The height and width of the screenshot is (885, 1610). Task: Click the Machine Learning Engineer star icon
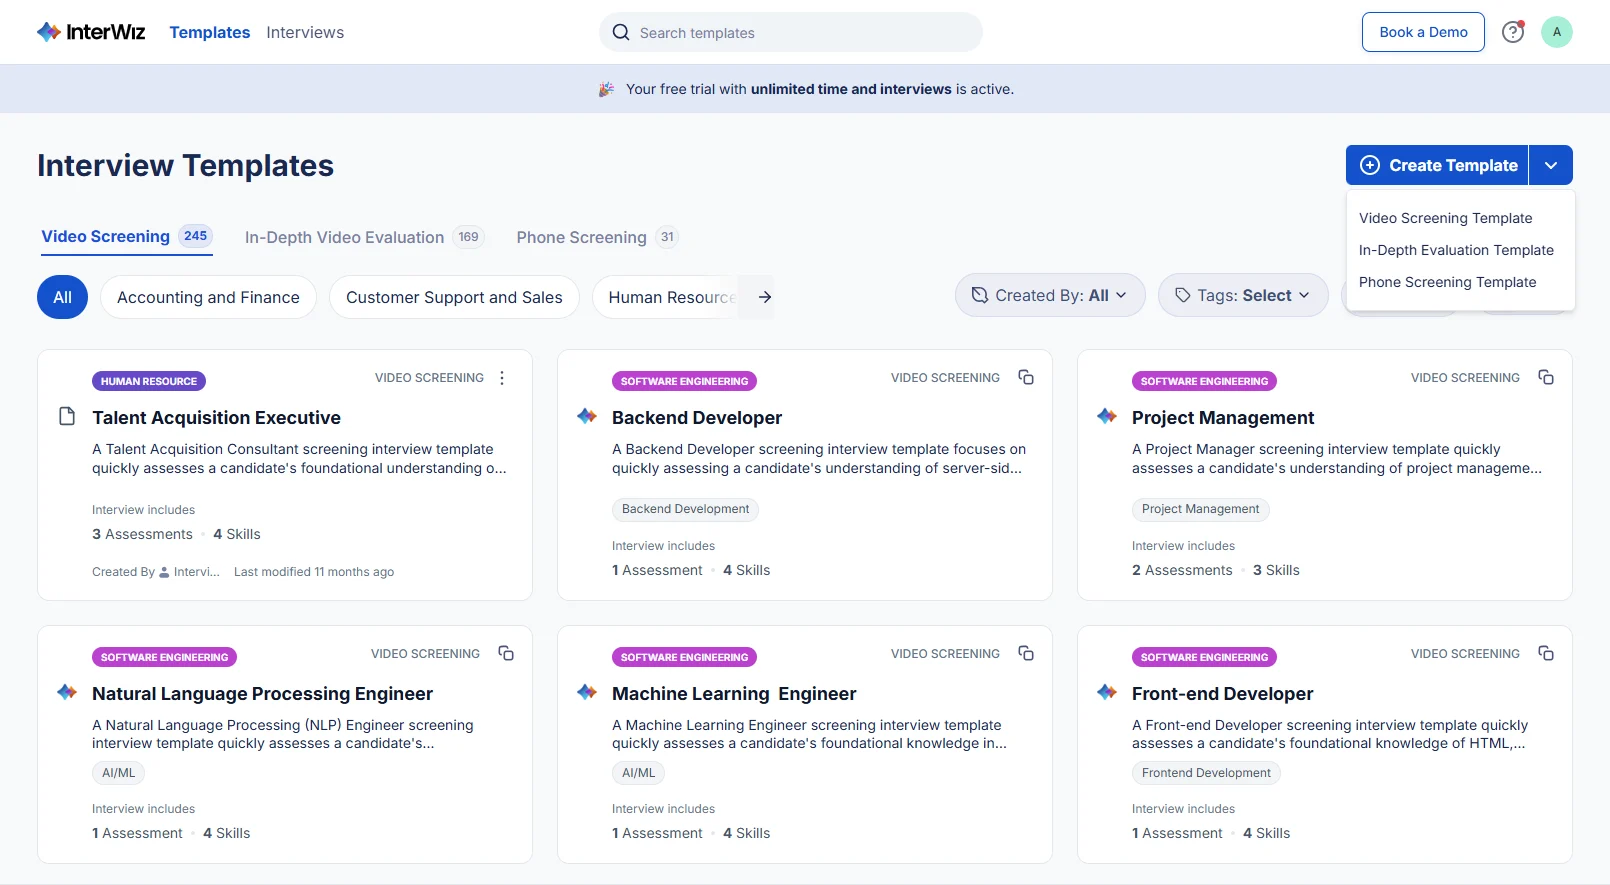(x=587, y=692)
